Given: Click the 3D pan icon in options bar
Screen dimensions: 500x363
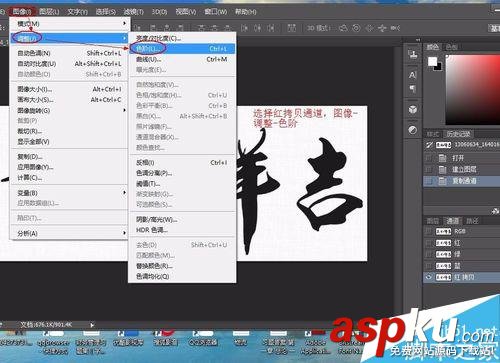Looking at the screenshot, I should [x=369, y=28].
